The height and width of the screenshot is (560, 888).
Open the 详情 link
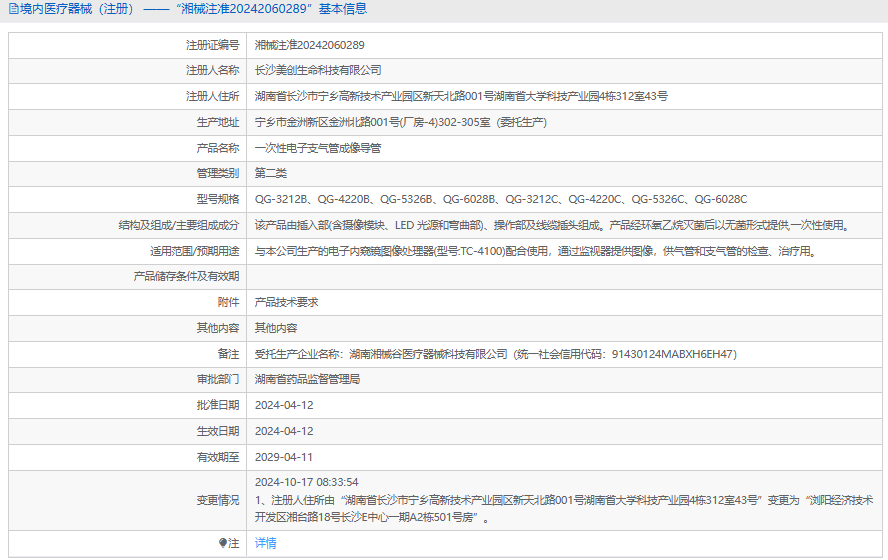tap(266, 544)
